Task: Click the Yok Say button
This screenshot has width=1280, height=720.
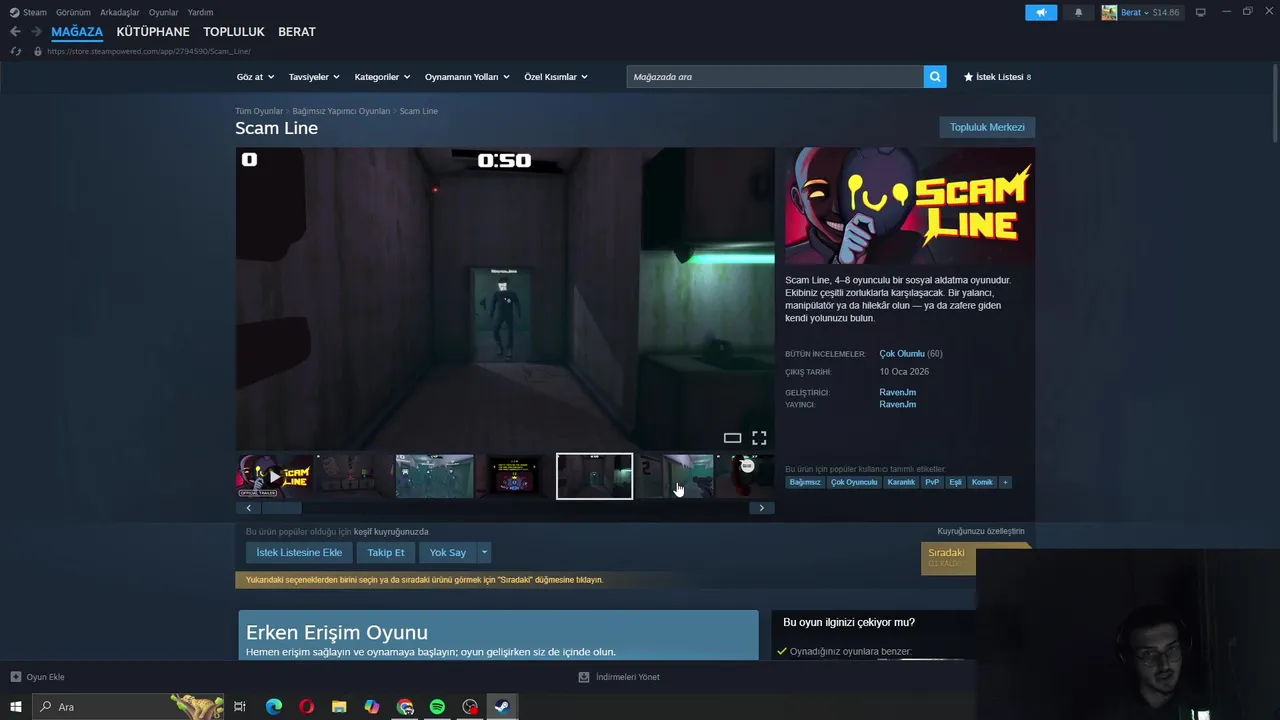Action: pyautogui.click(x=448, y=552)
